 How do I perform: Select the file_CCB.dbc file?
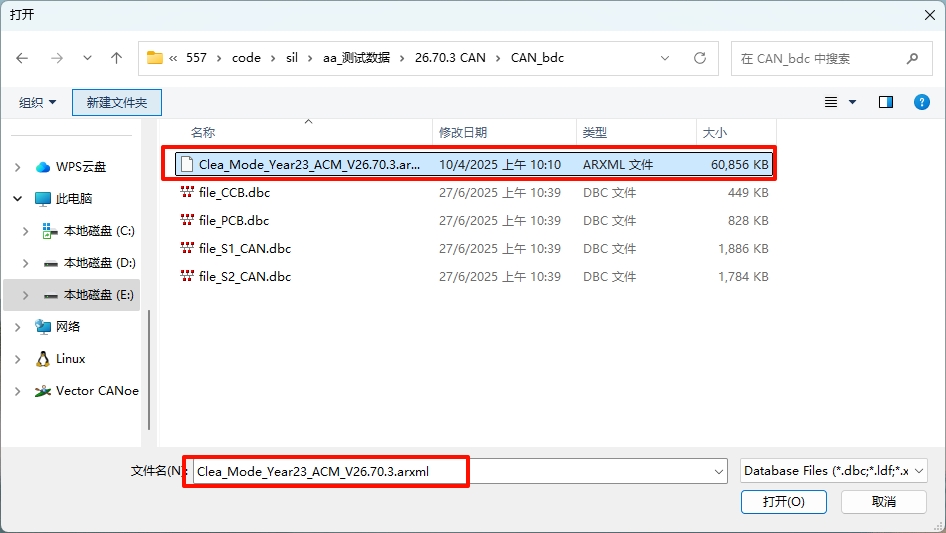coord(234,193)
